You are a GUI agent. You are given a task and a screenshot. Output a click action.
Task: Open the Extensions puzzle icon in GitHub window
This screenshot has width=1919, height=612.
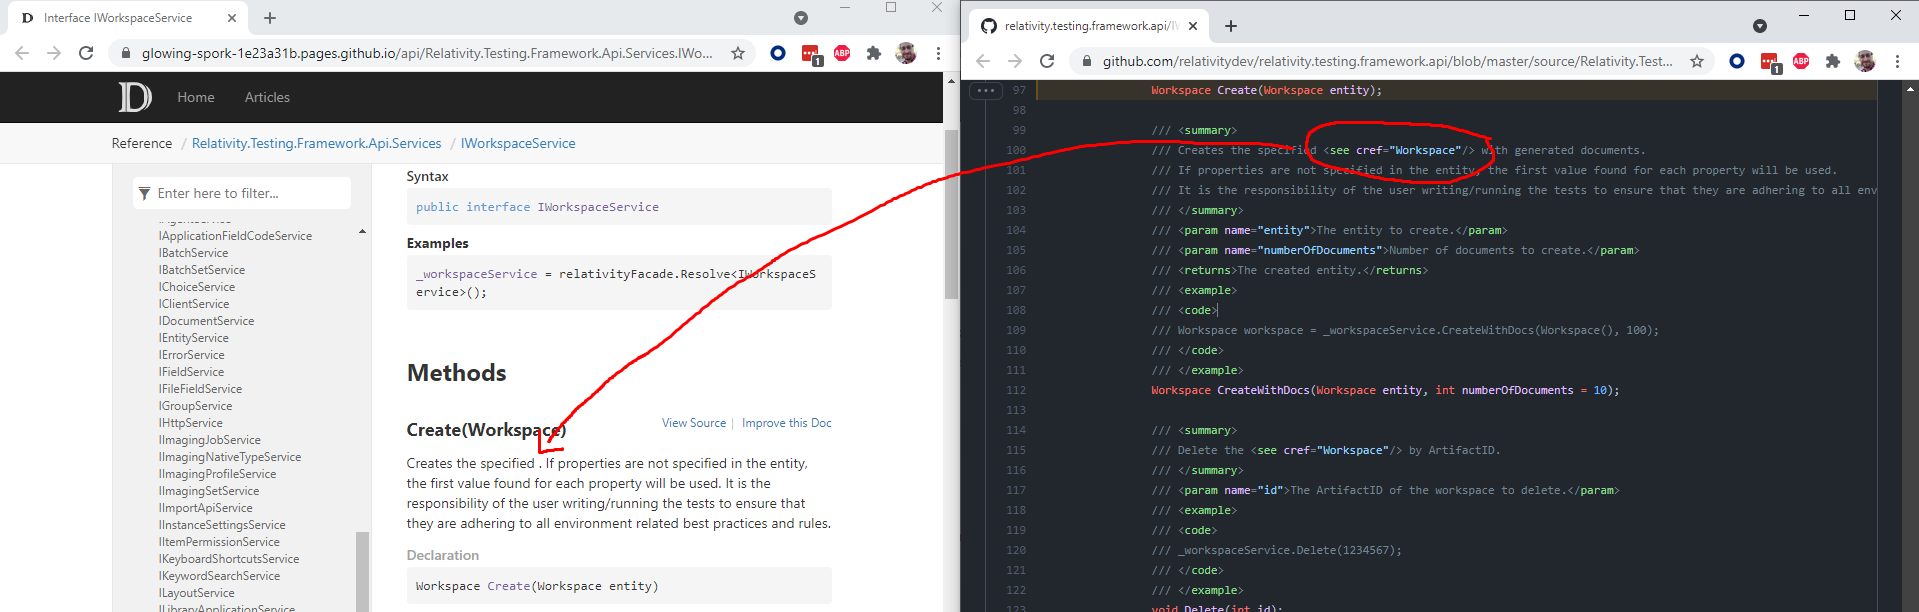coord(1832,61)
